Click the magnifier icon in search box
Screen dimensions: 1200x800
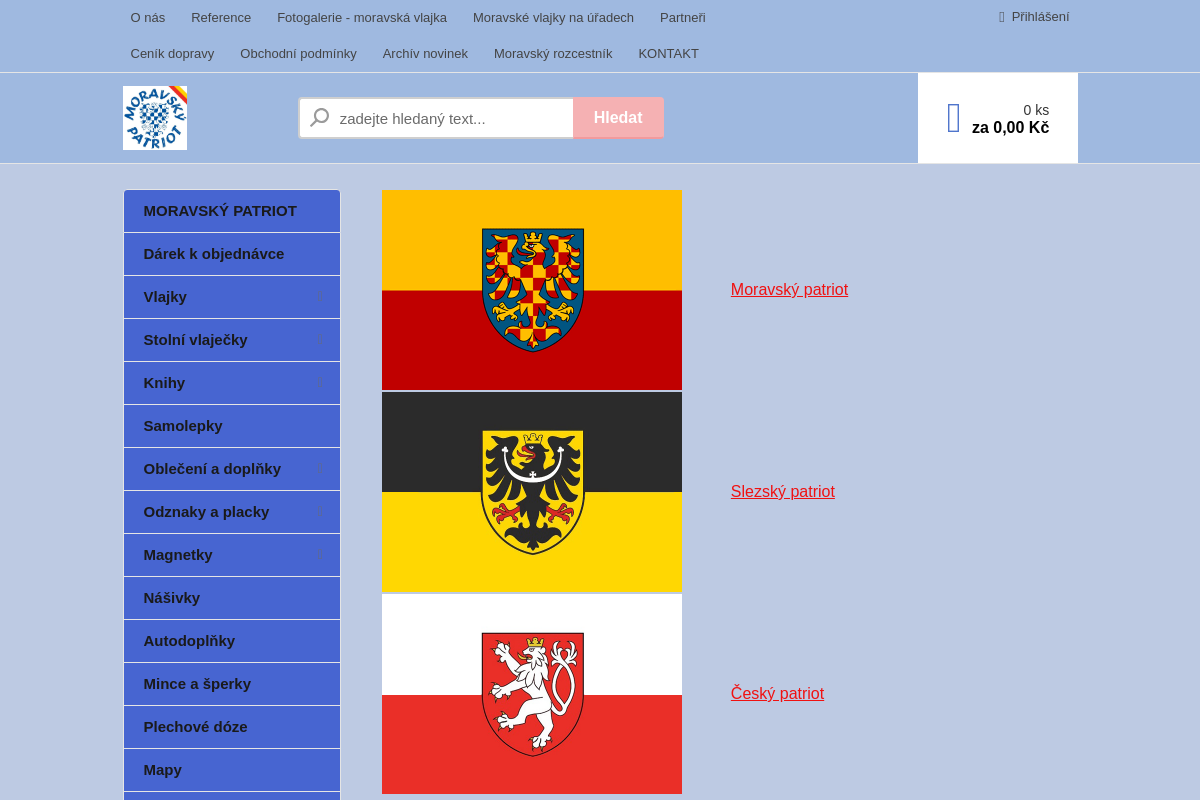click(320, 118)
